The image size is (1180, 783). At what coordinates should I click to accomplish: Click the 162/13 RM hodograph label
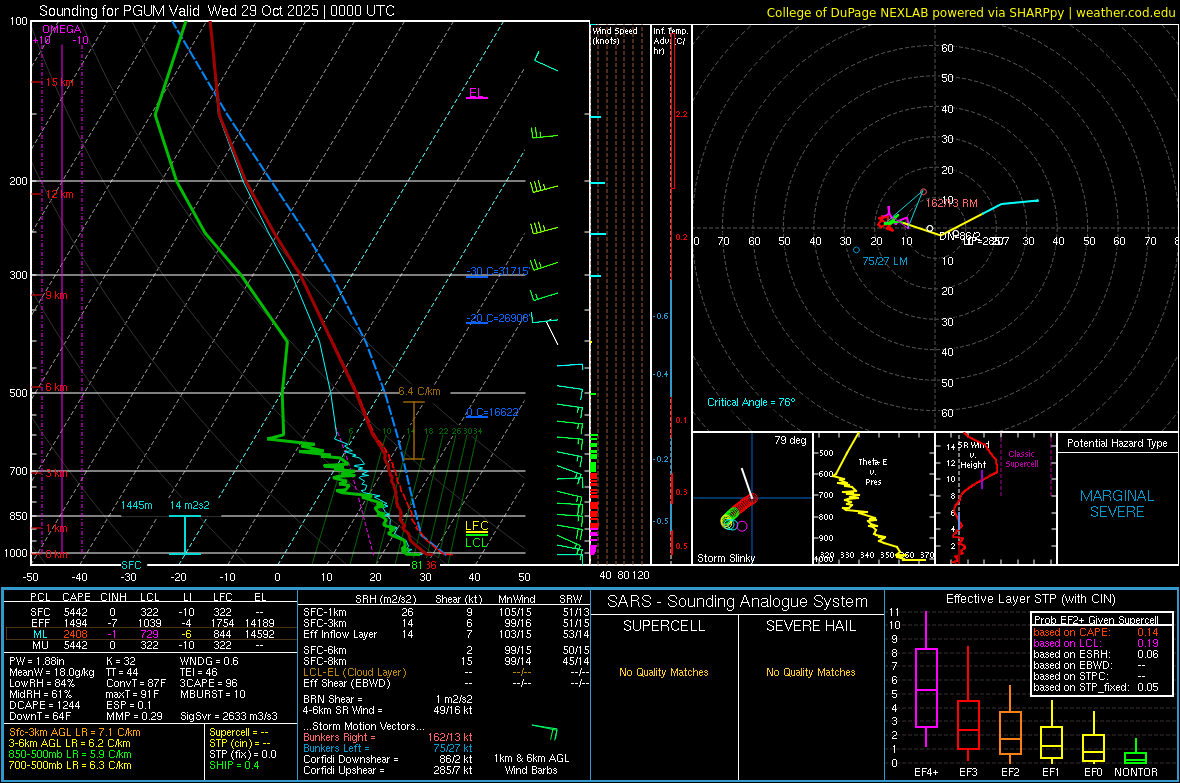pos(951,203)
